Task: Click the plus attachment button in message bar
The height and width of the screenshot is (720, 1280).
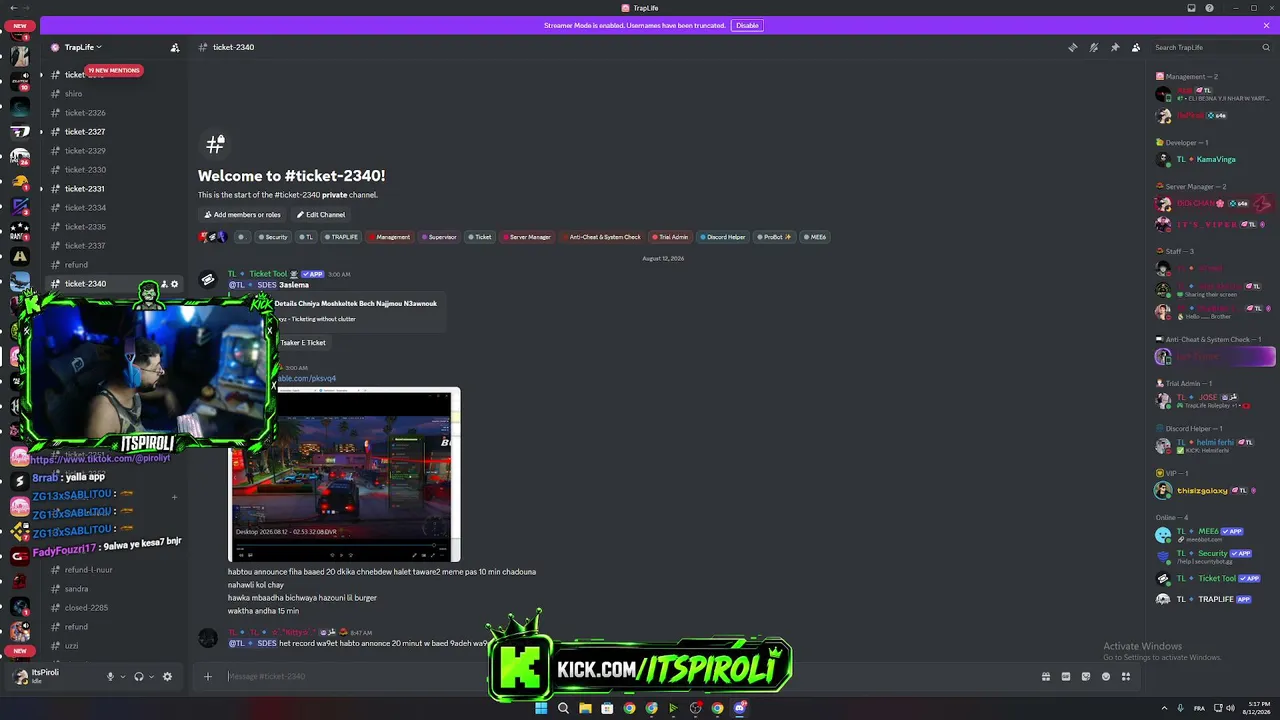Action: coord(208,677)
